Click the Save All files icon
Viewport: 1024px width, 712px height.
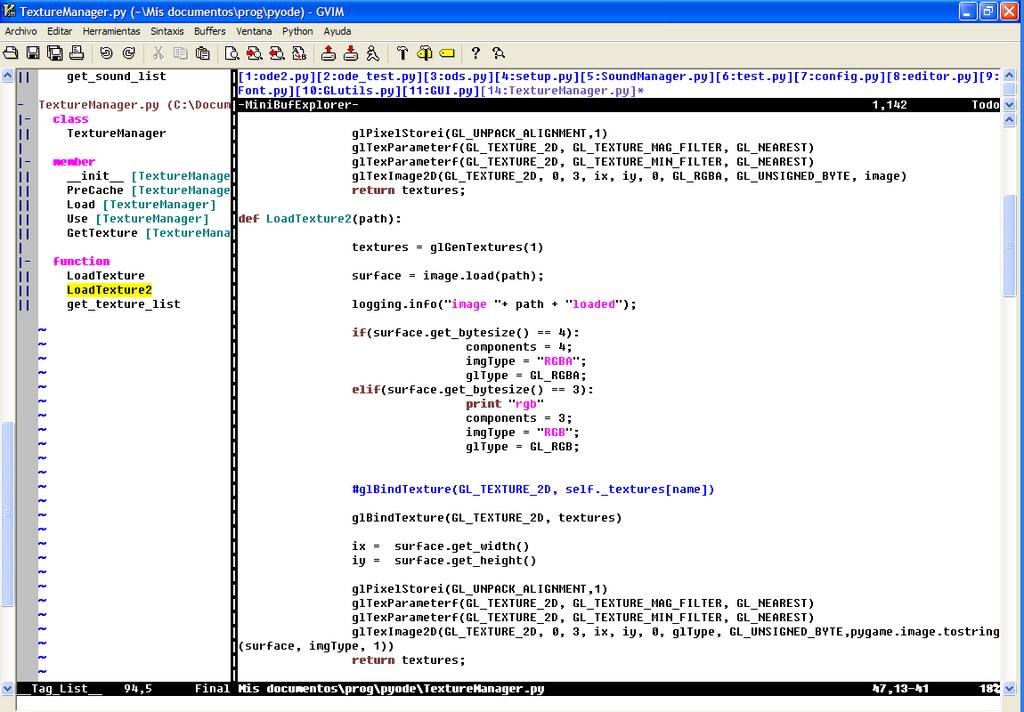(55, 53)
